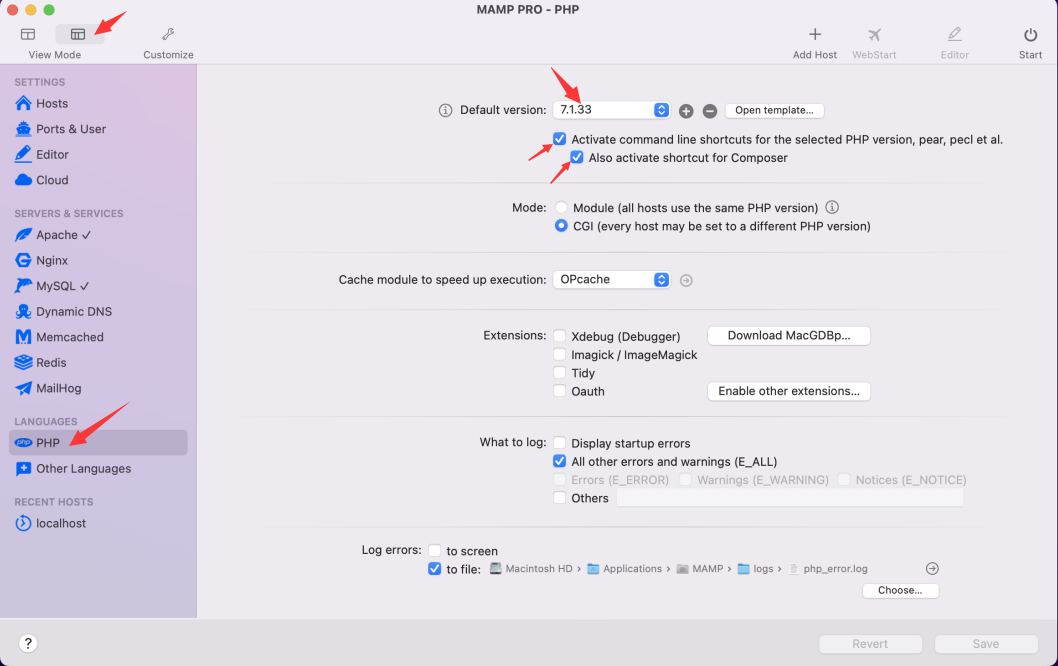Image resolution: width=1058 pixels, height=666 pixels.
Task: Click arrow icon beside OPcache dropdown
Action: (686, 281)
